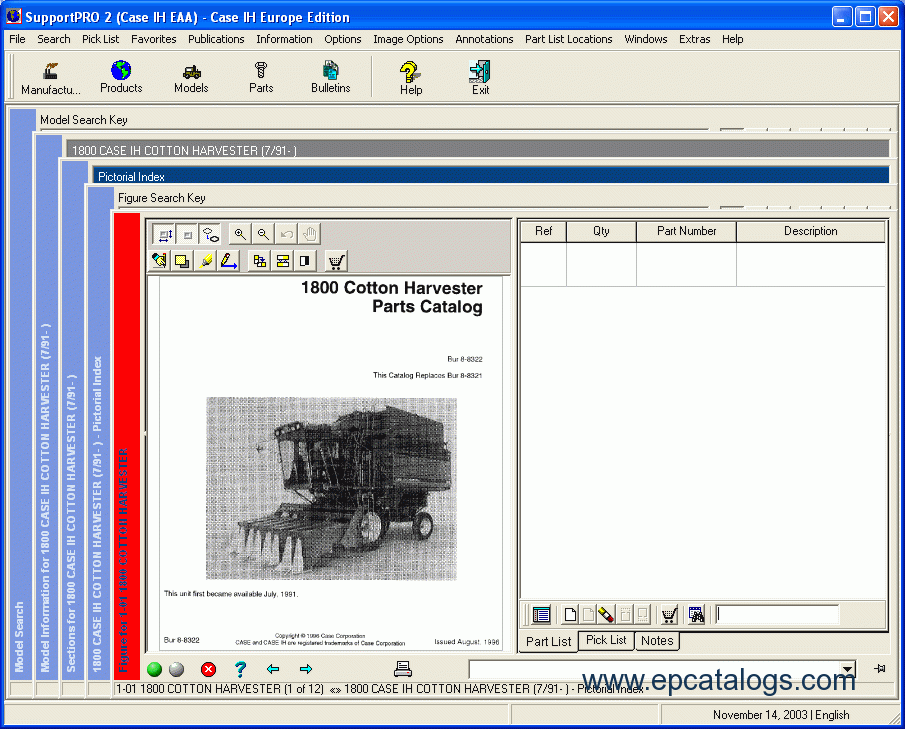The image size is (905, 729).
Task: Zoom in on the figure image
Action: click(240, 234)
